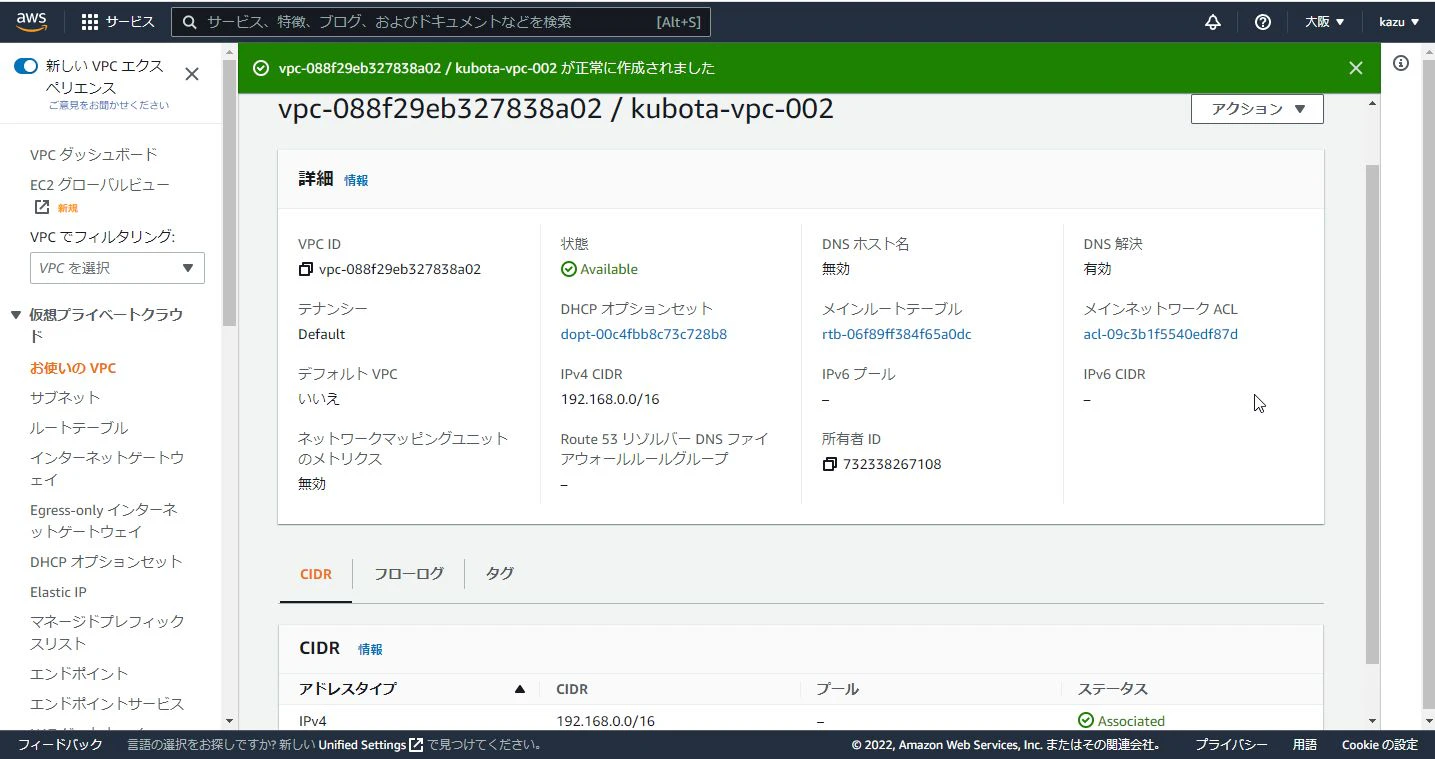Image resolution: width=1435 pixels, height=759 pixels.
Task: Open network ACL acl-09c3b1f5540edf87d link
Action: coord(1161,334)
